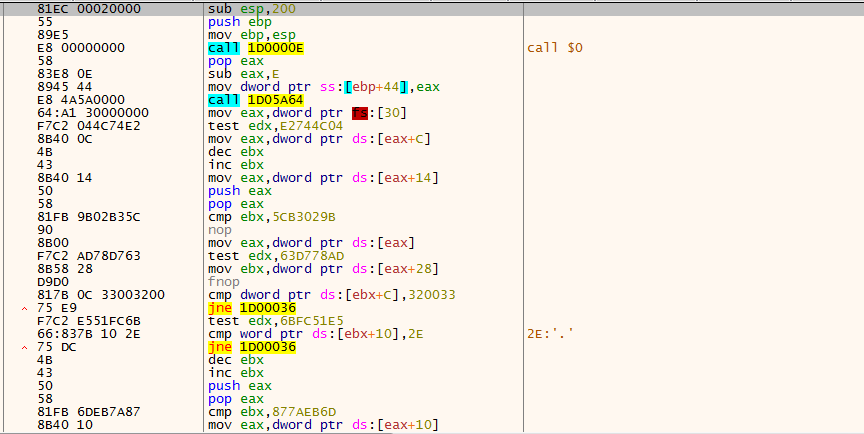The image size is (864, 434).
Task: Select 'jne 1D00036' on the 75 DC row
Action: coord(252,347)
